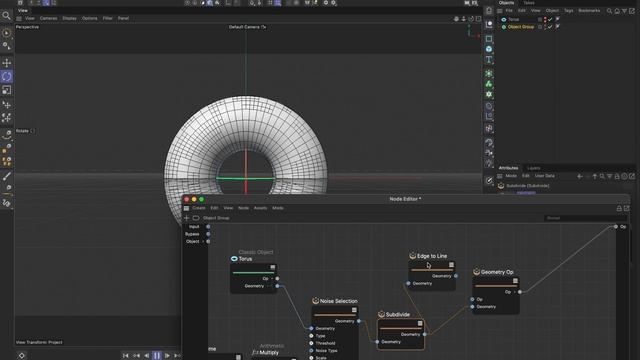640x360 pixels.
Task: Open Bookmarks menu in Objects manager
Action: click(x=589, y=11)
